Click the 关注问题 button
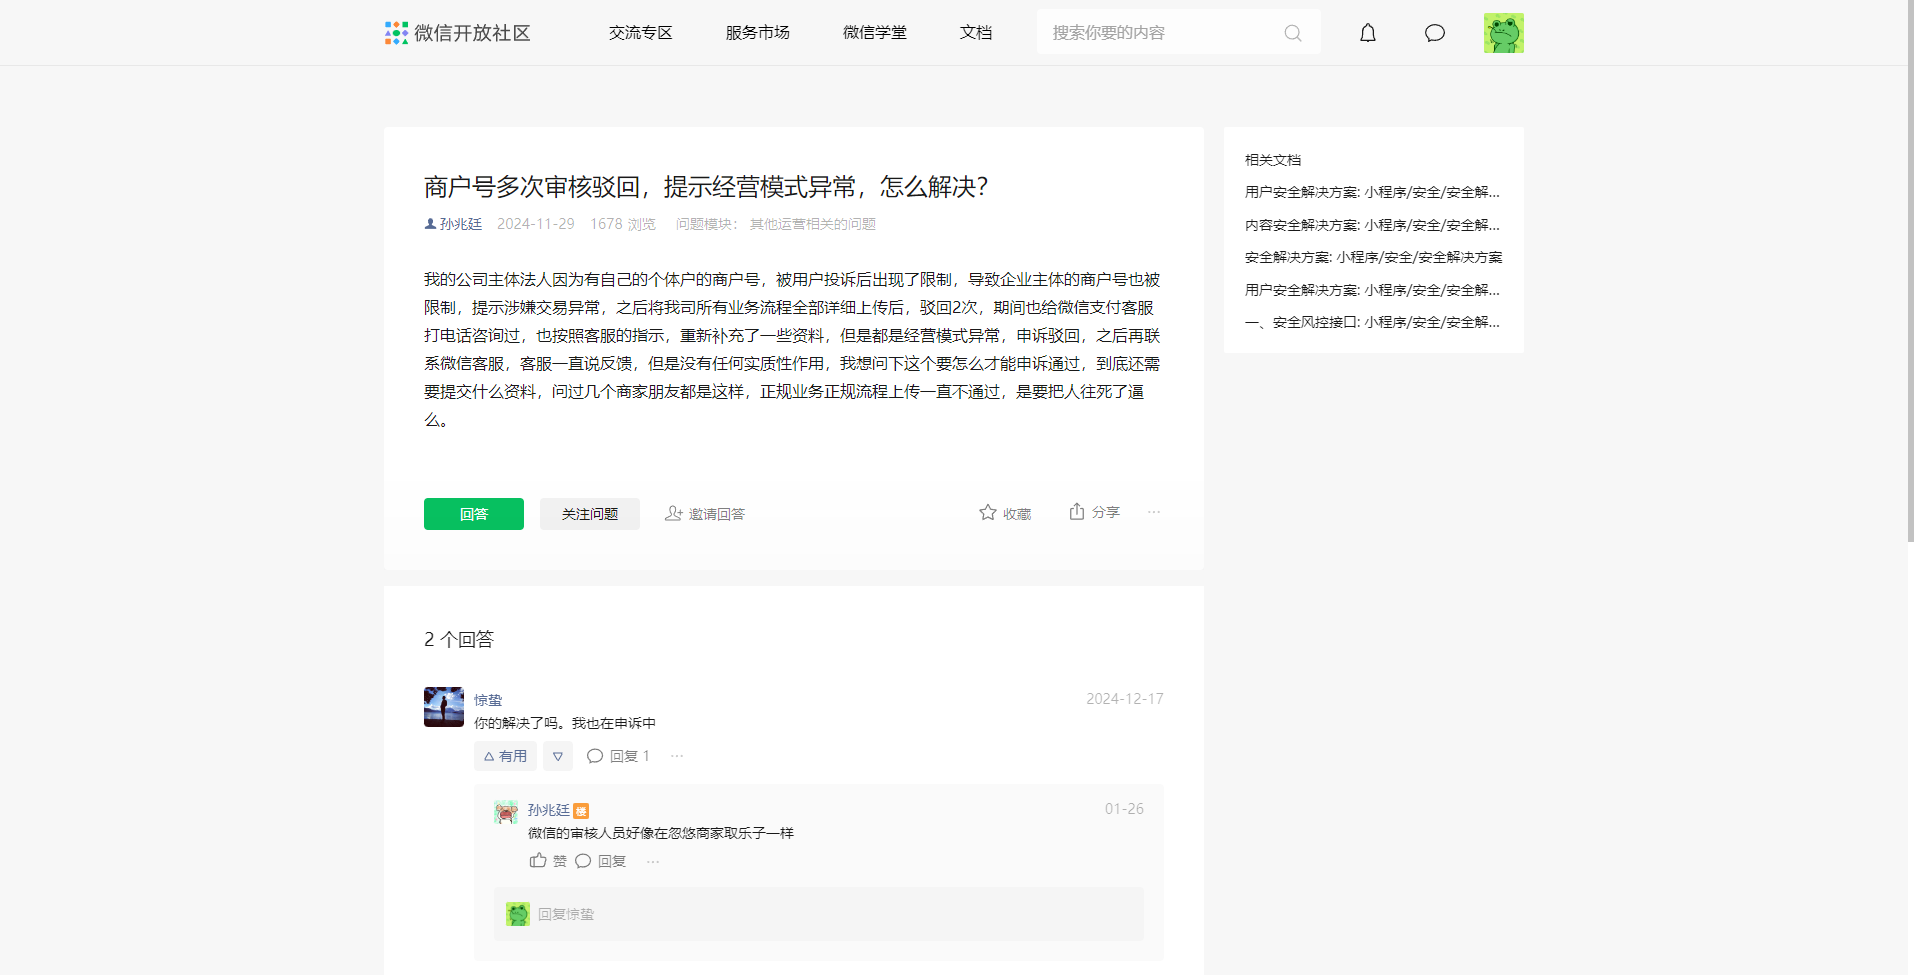 (590, 514)
